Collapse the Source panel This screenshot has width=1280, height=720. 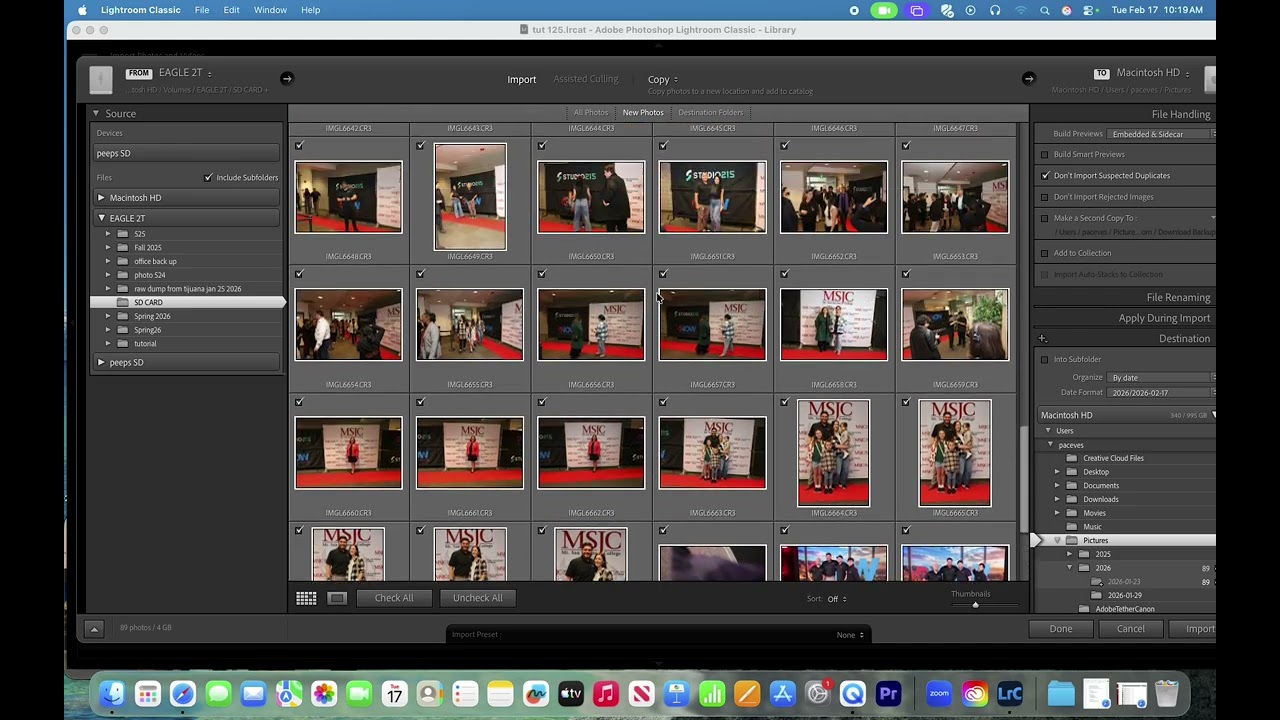(x=96, y=114)
